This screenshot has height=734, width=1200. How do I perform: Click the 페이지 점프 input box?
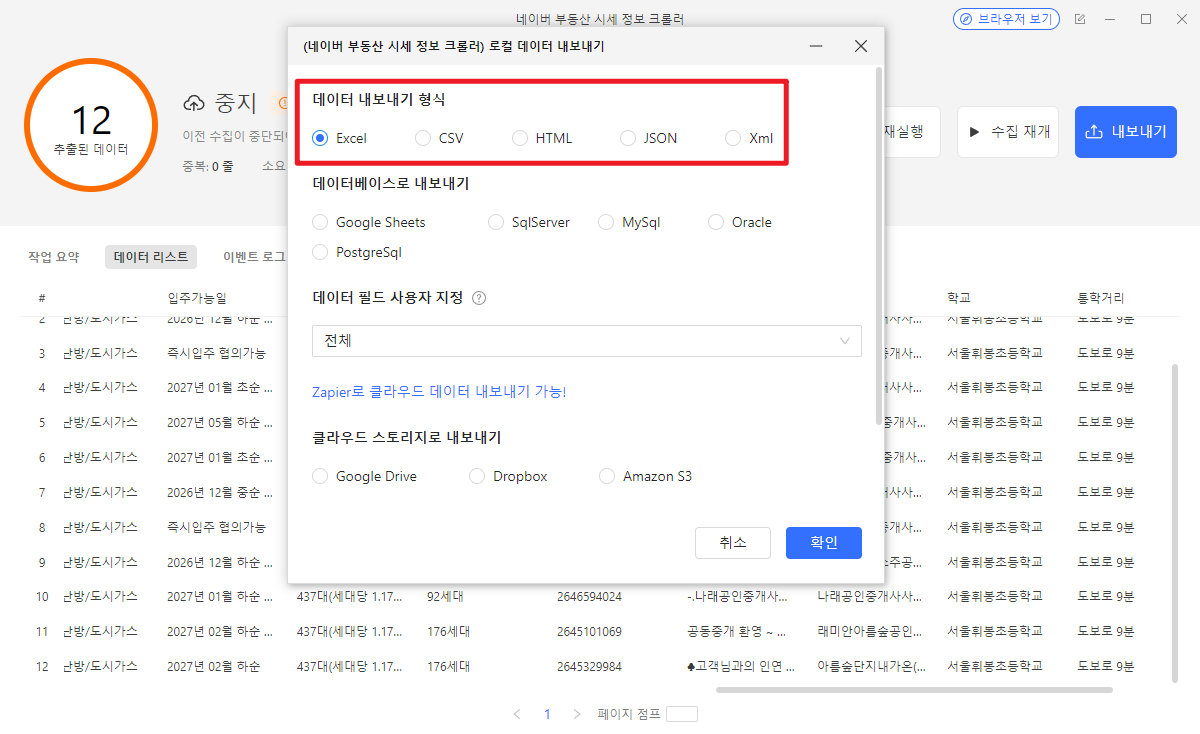tap(682, 714)
